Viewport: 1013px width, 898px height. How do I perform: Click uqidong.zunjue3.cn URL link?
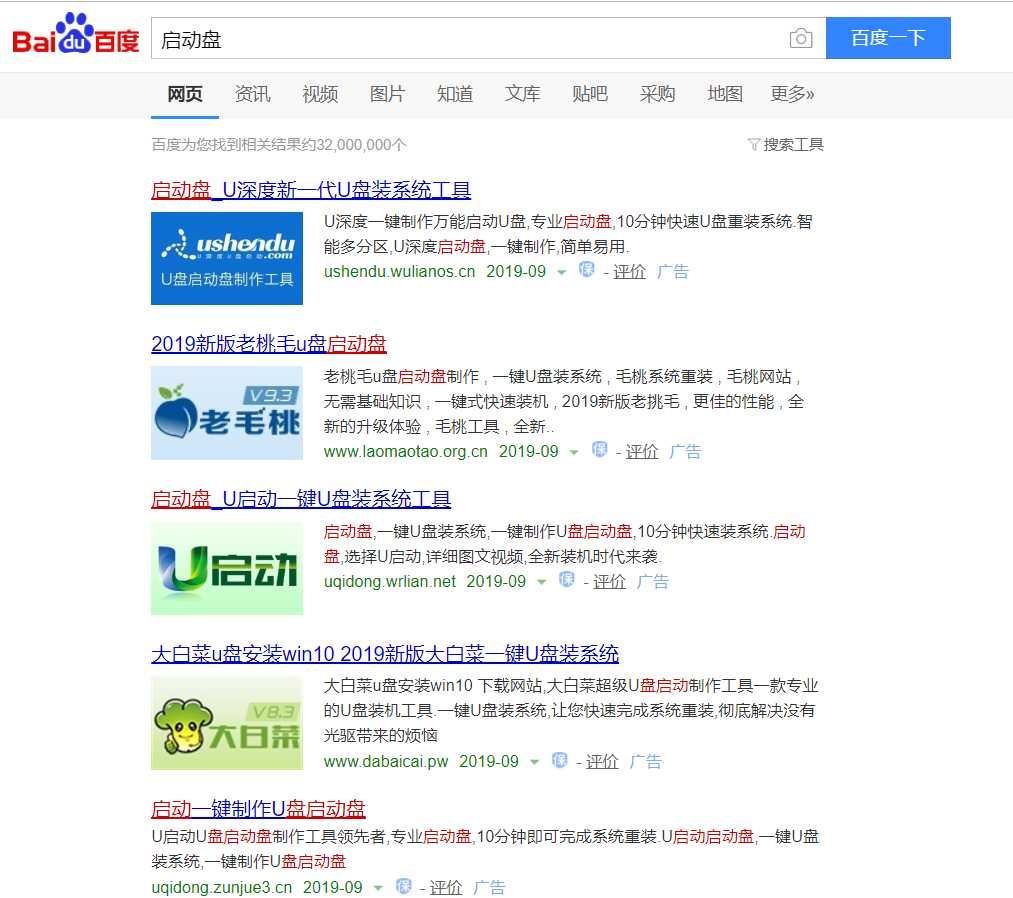(222, 887)
